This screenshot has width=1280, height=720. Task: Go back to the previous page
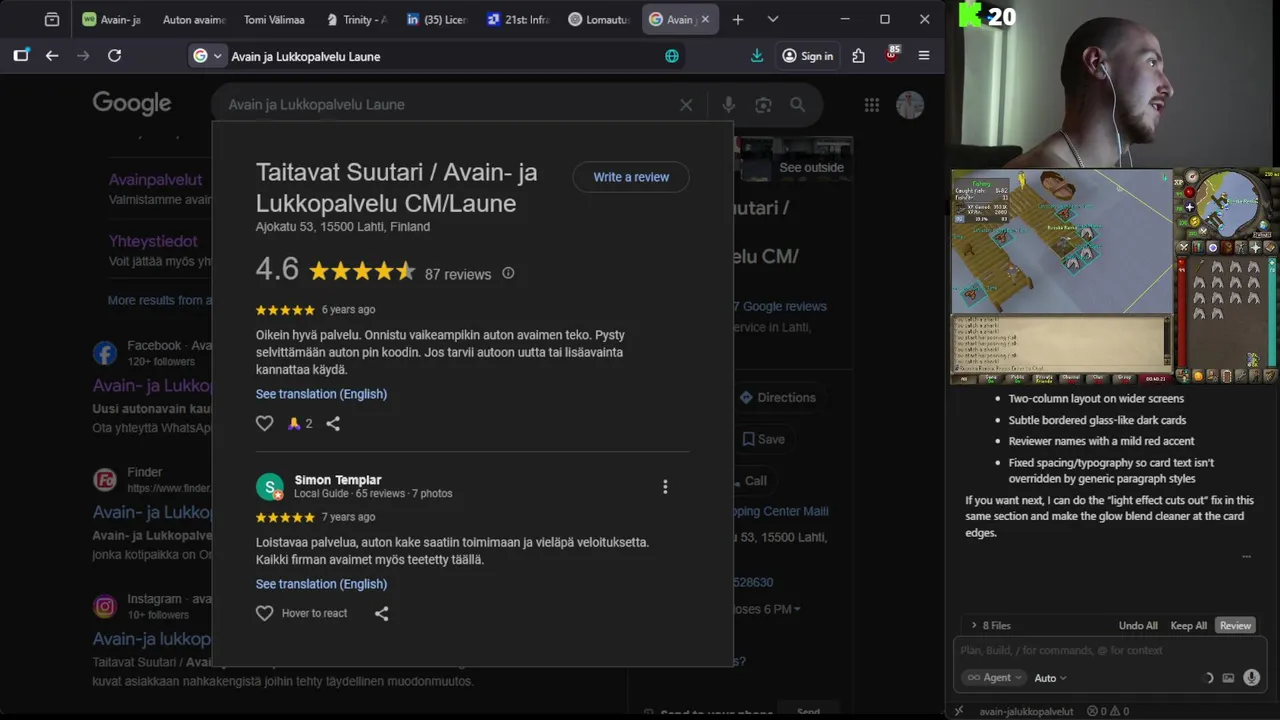(x=52, y=56)
